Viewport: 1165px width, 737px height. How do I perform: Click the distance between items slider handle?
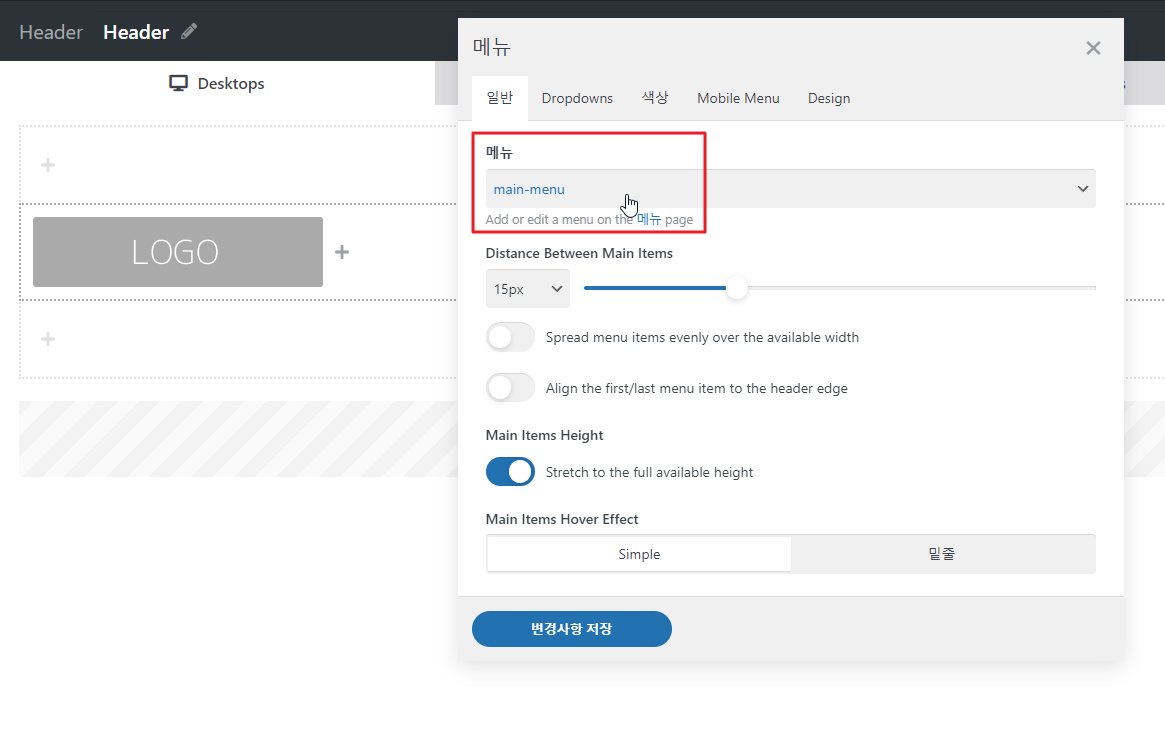(x=736, y=288)
